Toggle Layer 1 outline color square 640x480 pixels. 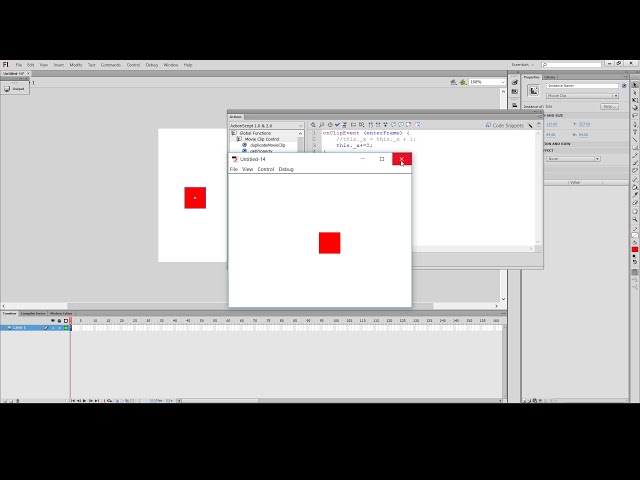point(66,328)
